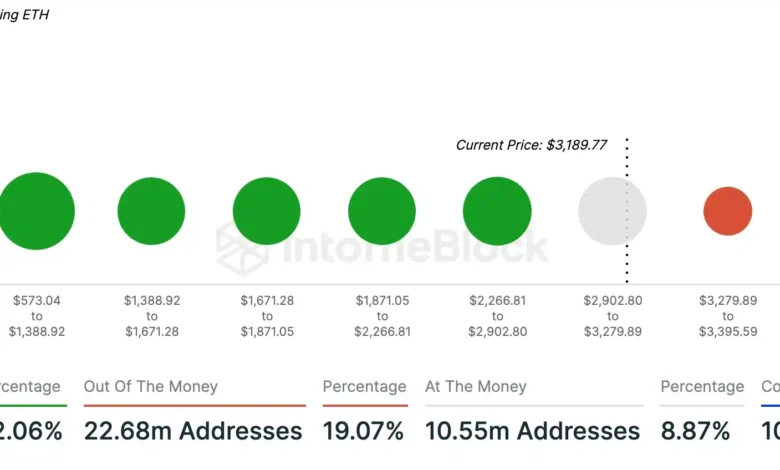This screenshot has height=470, width=780.
Task: Click the 19.07% percentage value
Action: tap(363, 431)
